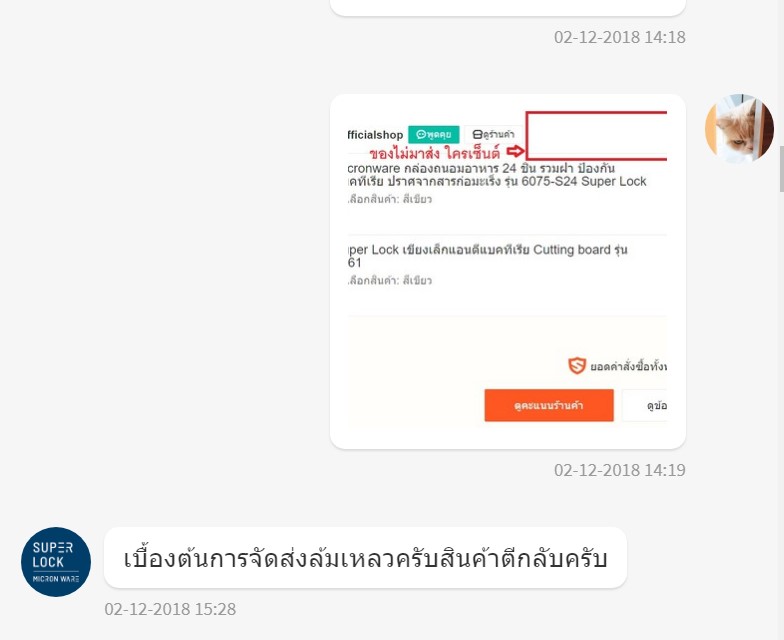Click the 02-12-2018 15:28 timestamp
The height and width of the screenshot is (640, 784).
coord(170,609)
